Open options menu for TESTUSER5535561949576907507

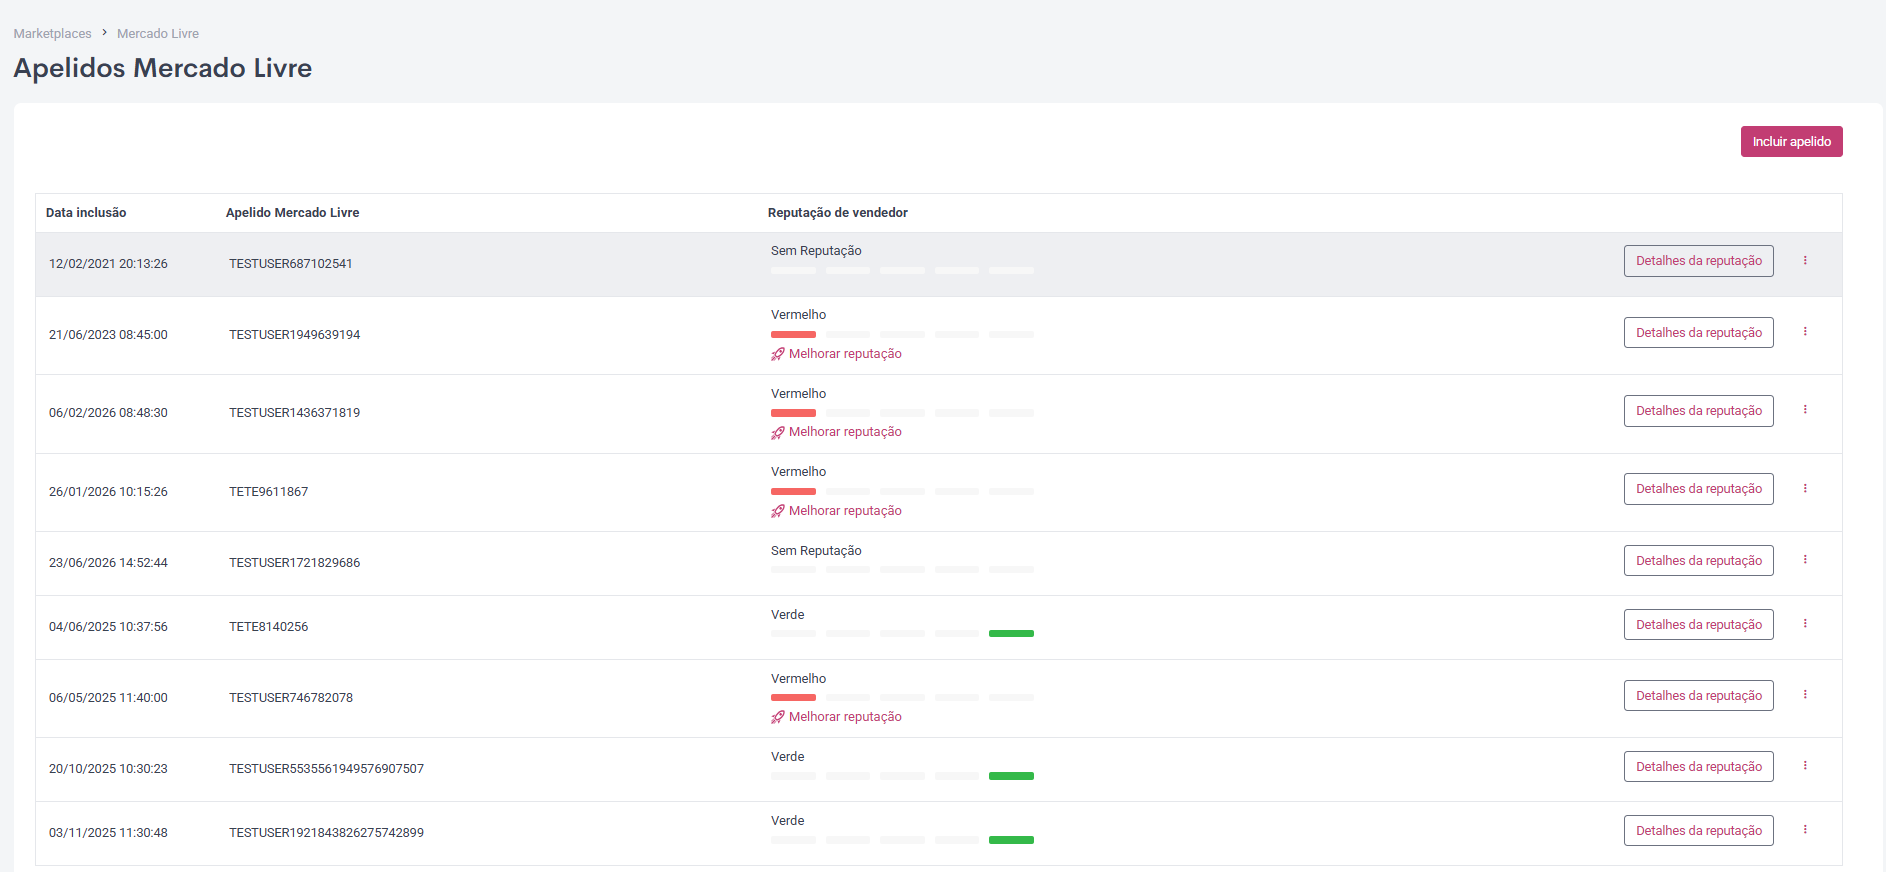click(x=1805, y=766)
